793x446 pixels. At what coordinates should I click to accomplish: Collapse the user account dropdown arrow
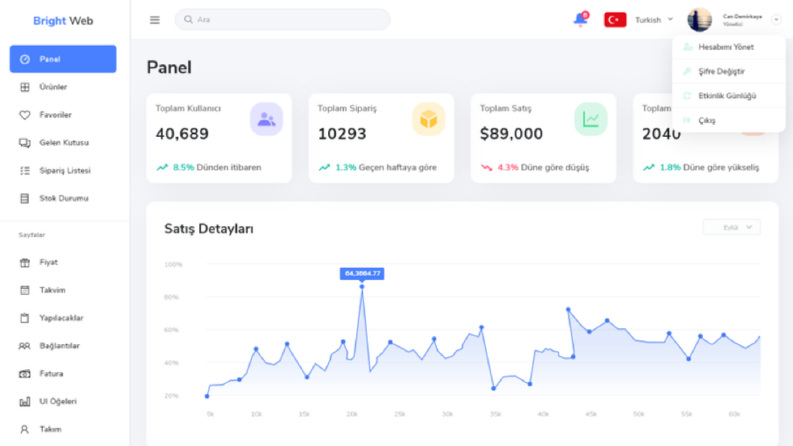point(776,20)
